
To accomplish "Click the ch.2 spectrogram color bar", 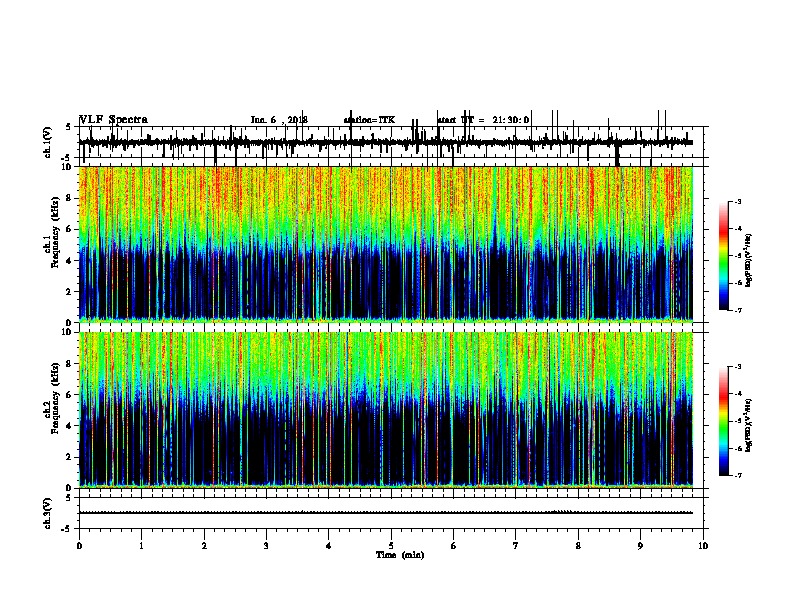I will point(723,421).
